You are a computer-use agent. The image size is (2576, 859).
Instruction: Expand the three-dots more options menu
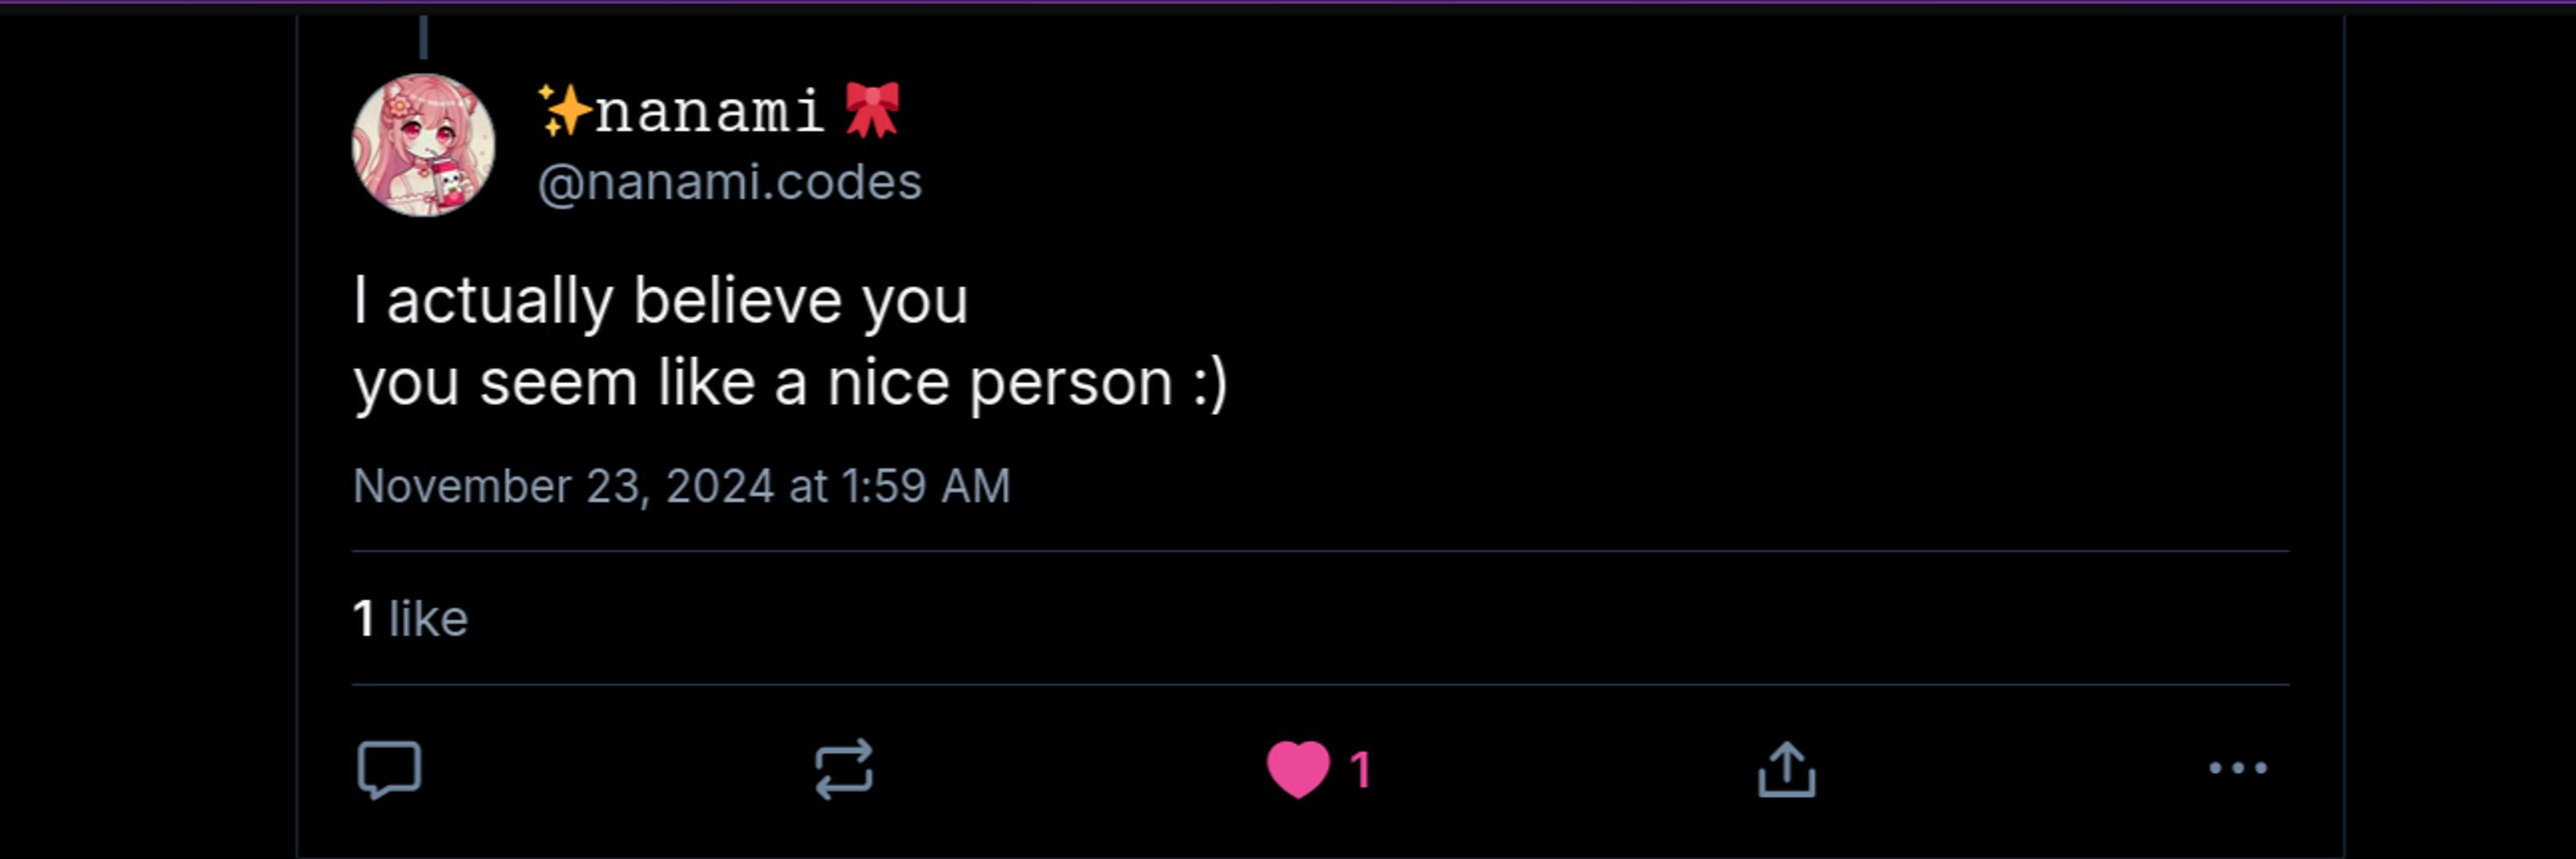(2238, 768)
